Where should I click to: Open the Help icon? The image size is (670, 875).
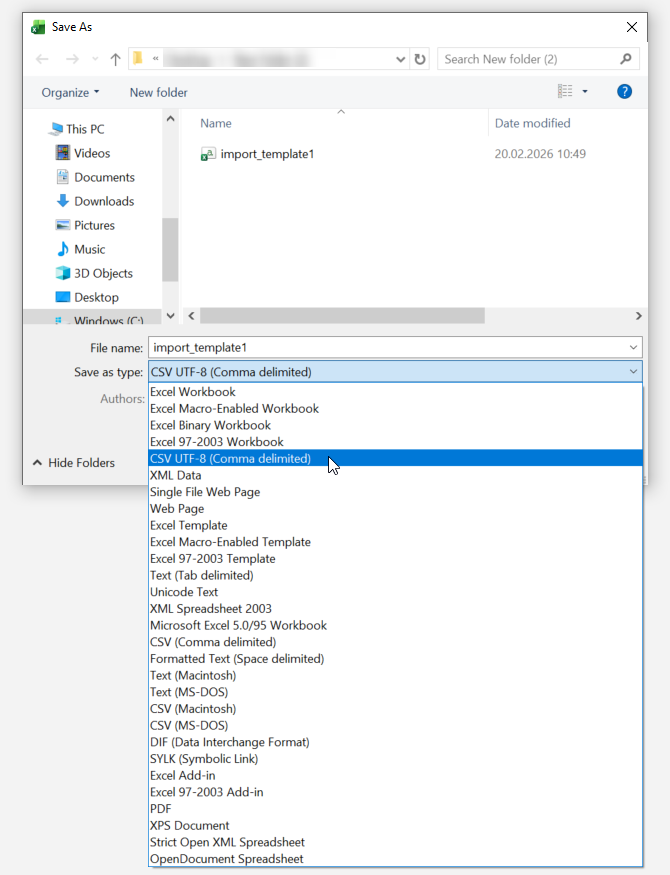[x=624, y=91]
